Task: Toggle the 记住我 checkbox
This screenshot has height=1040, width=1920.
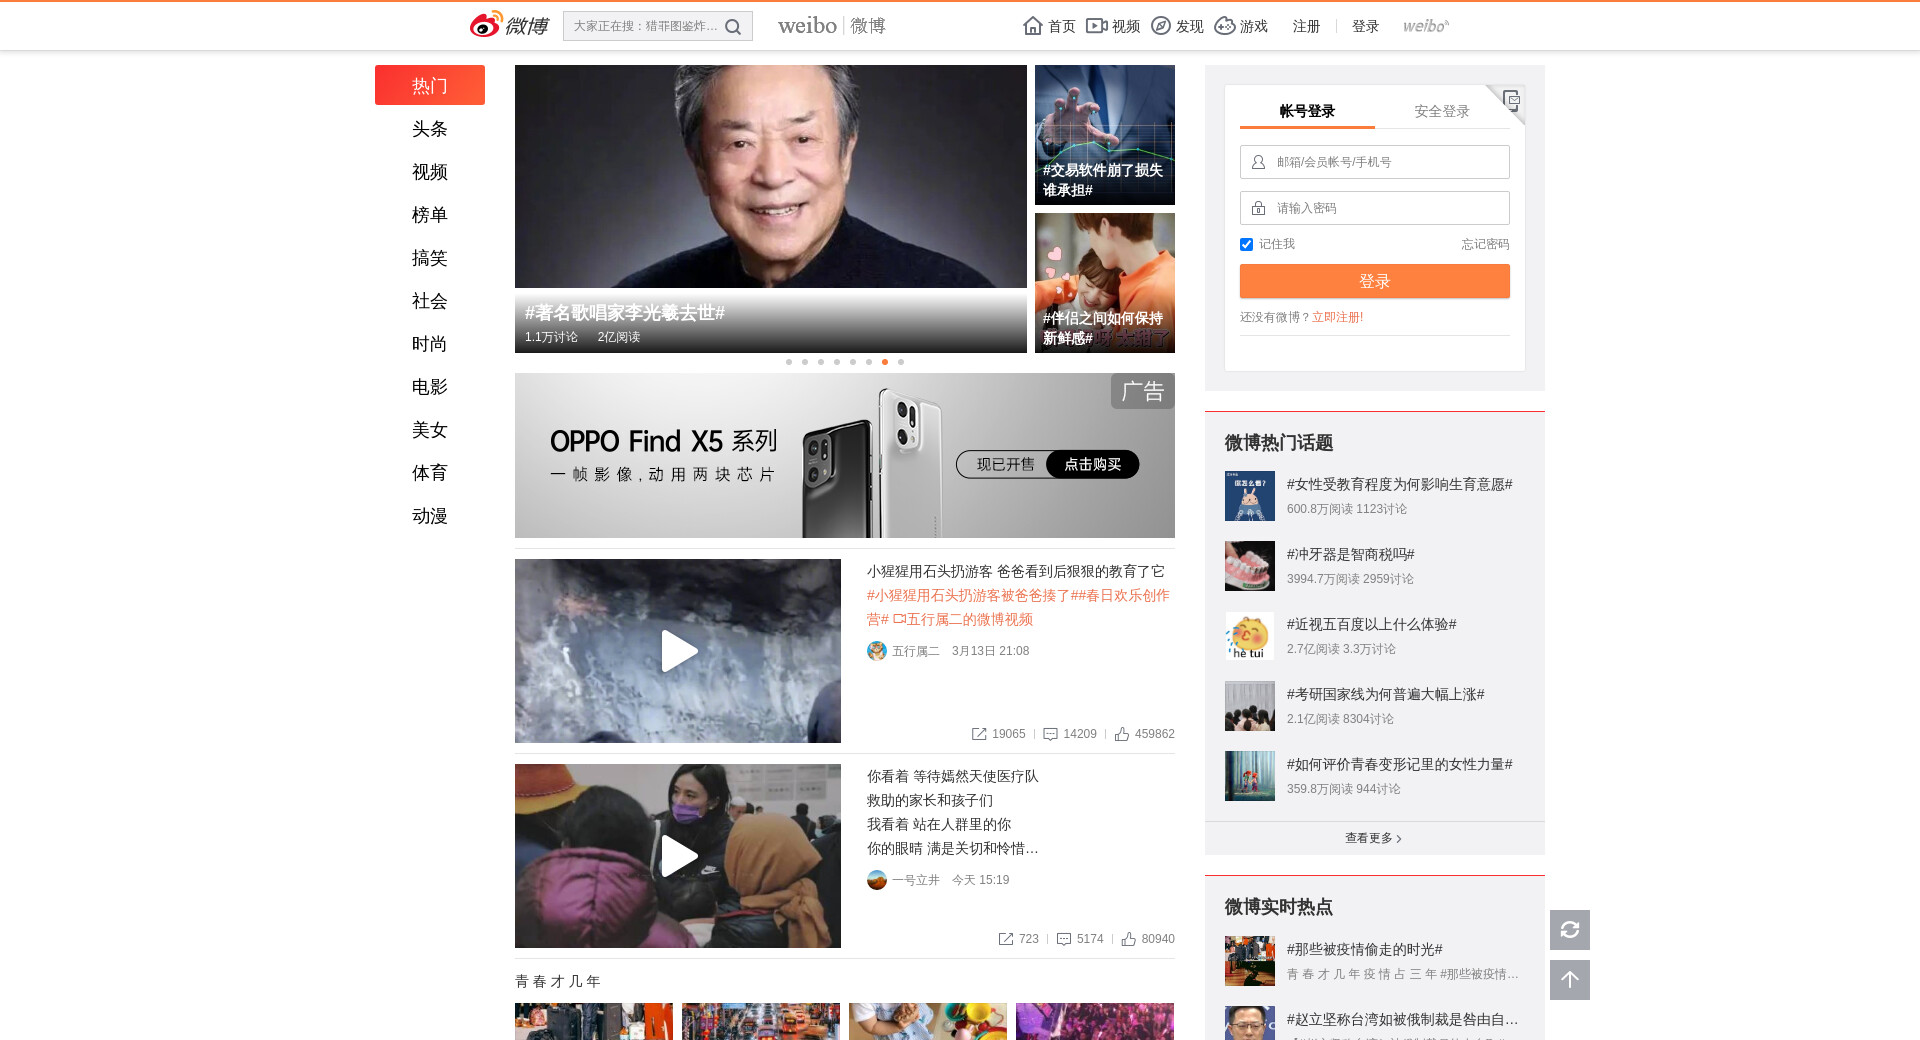Action: 1246,245
